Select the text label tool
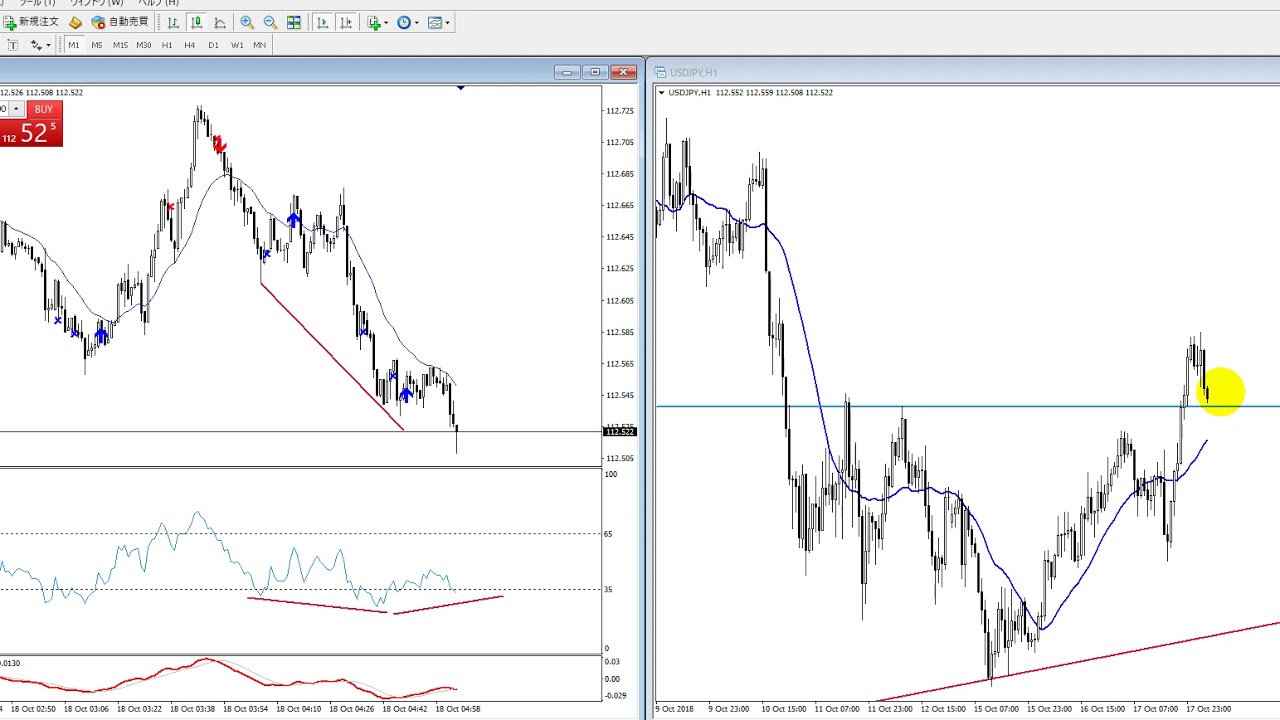1280x720 pixels. click(x=13, y=45)
